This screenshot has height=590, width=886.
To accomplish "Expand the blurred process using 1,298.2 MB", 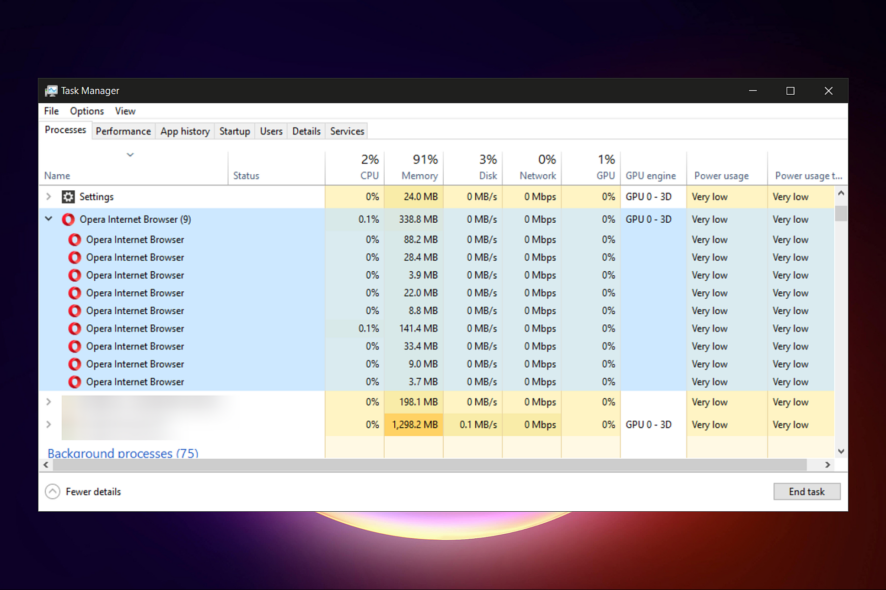I will click(x=49, y=424).
